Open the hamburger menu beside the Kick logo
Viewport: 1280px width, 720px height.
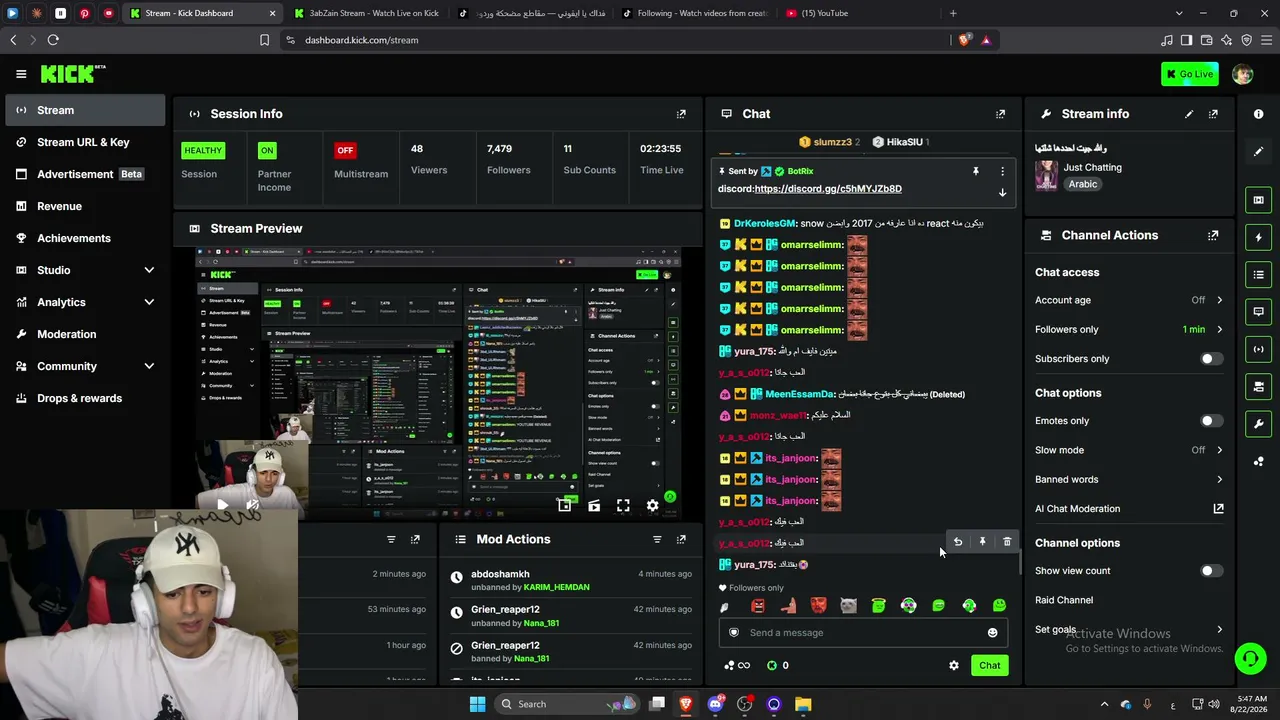(21, 74)
